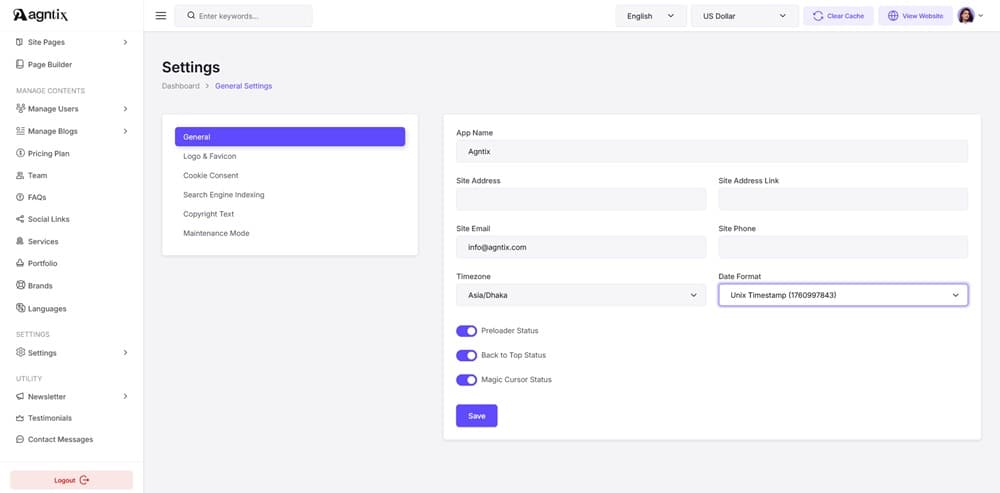Click the Pricing Plan sidebar icon

click(20, 153)
